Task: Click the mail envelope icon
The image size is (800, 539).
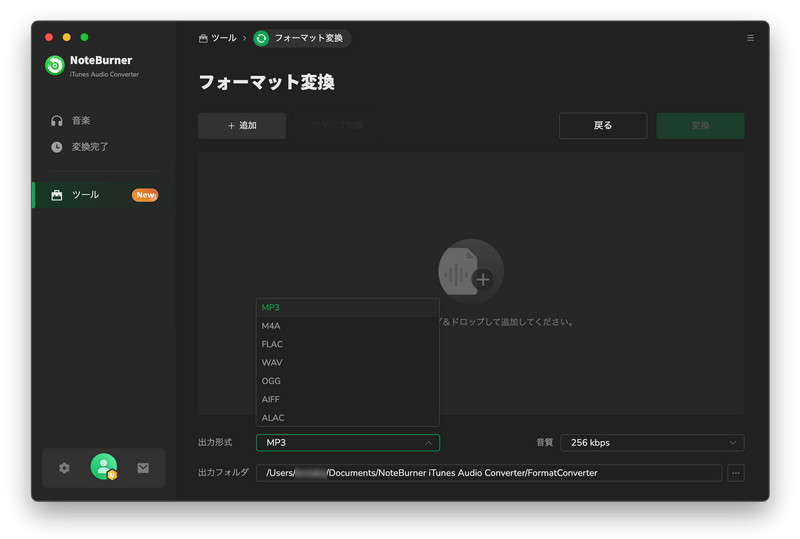Action: pos(143,468)
